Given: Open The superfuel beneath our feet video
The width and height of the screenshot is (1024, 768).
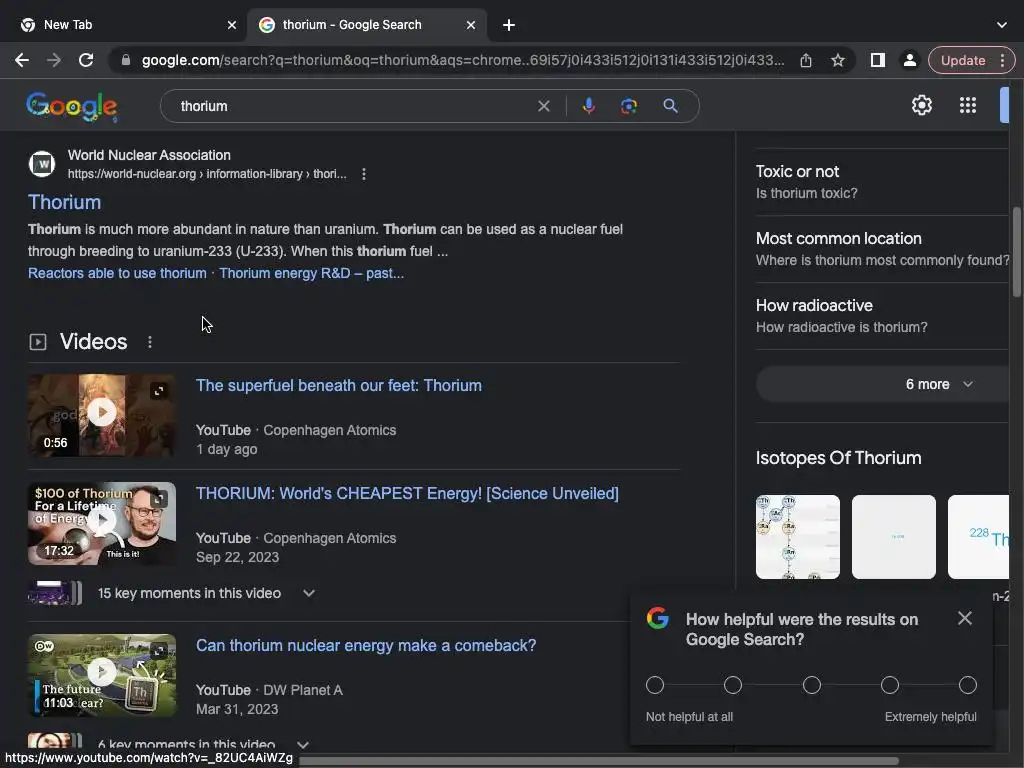Looking at the screenshot, I should (x=339, y=386).
